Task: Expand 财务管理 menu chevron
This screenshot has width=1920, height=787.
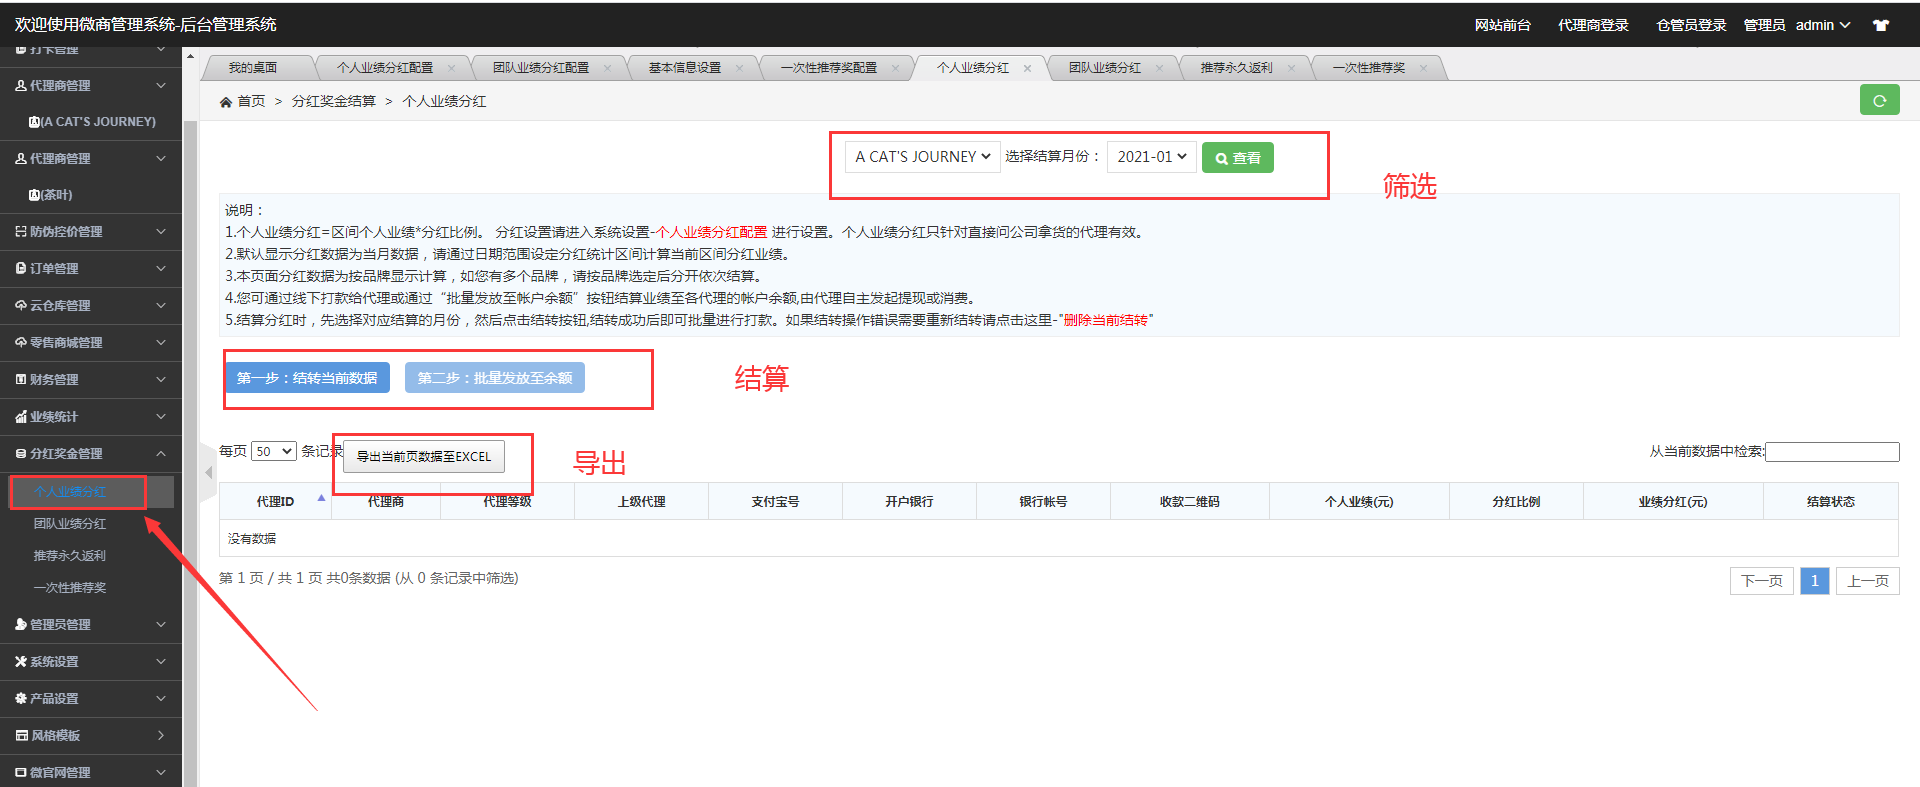Action: click(x=161, y=380)
